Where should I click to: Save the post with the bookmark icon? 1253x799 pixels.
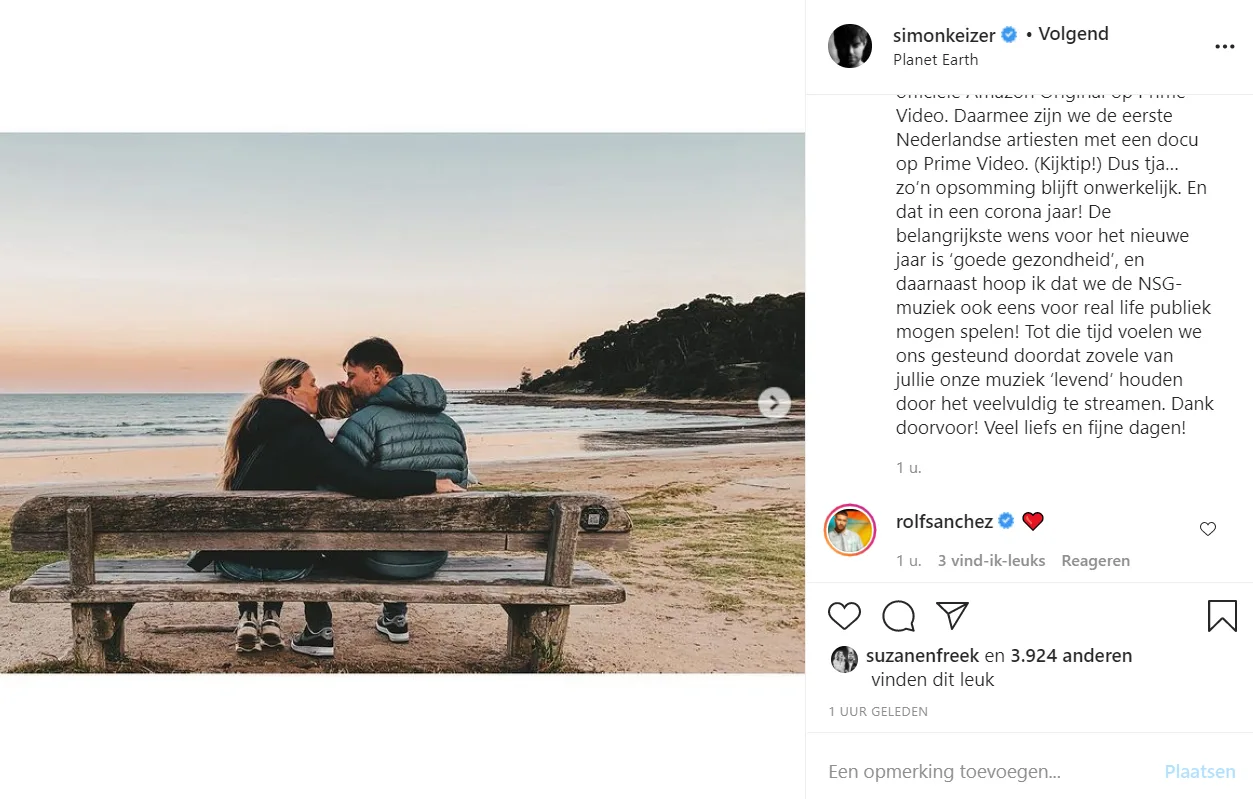click(1222, 616)
